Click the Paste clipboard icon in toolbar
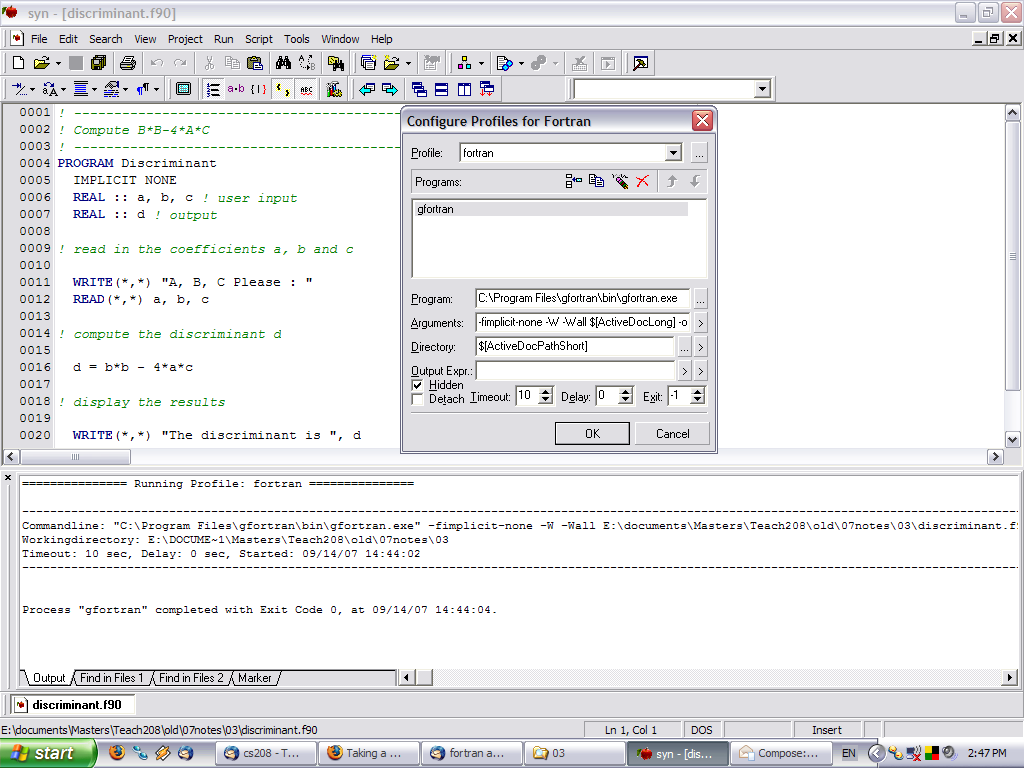 pos(255,63)
